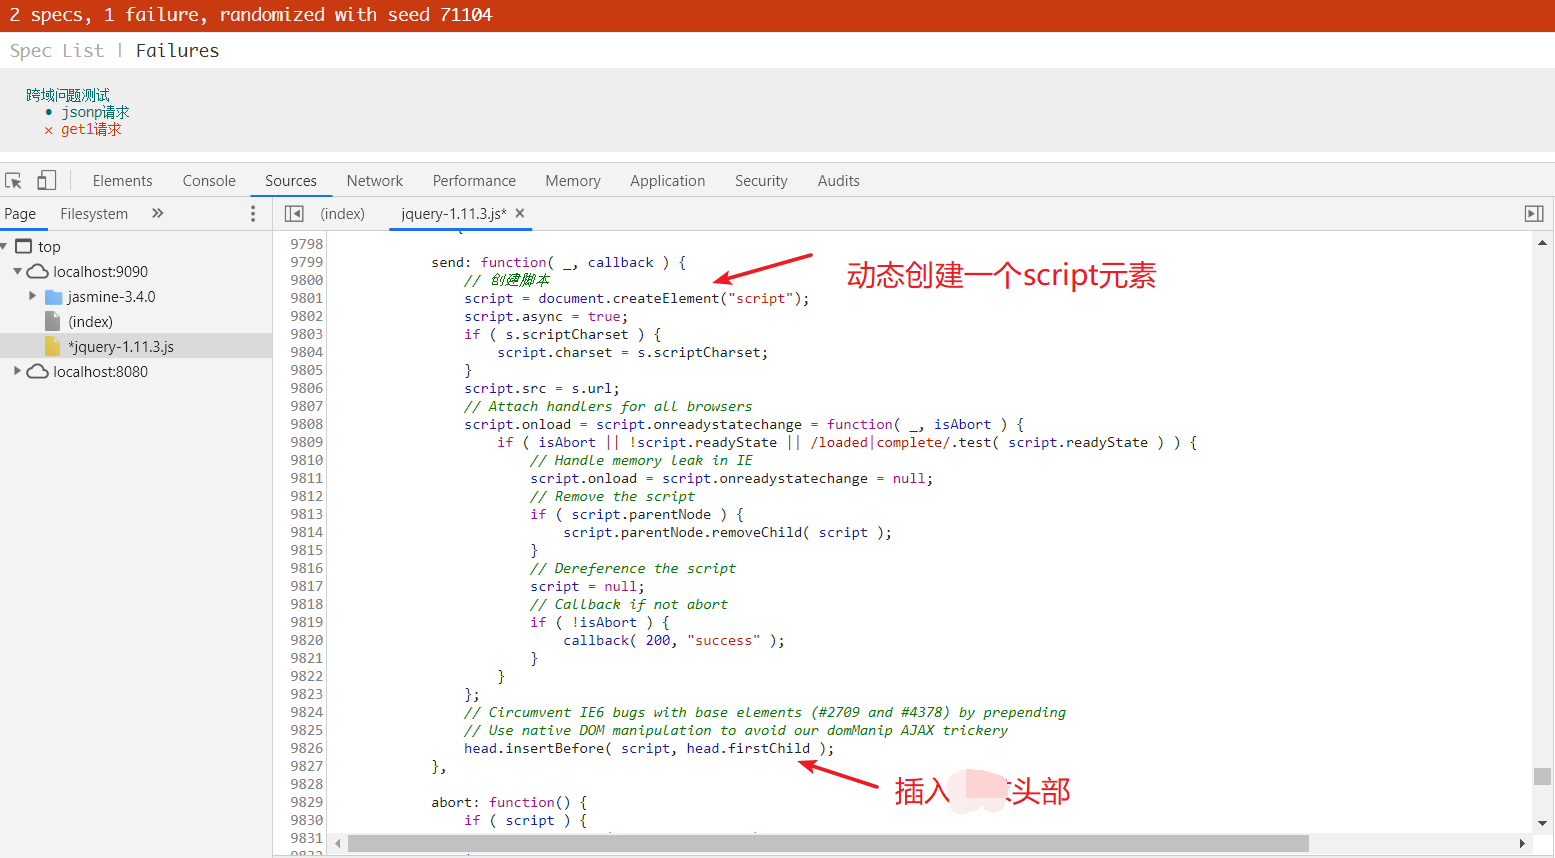Hide the navigator sidebar with the collapse control
Screen dimensions: 1555x858
294,213
